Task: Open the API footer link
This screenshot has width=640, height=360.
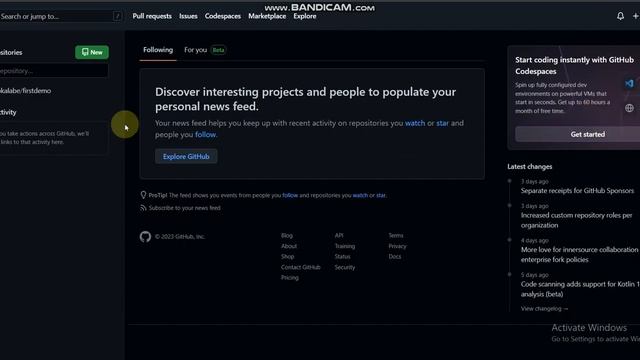Action: tap(339, 236)
